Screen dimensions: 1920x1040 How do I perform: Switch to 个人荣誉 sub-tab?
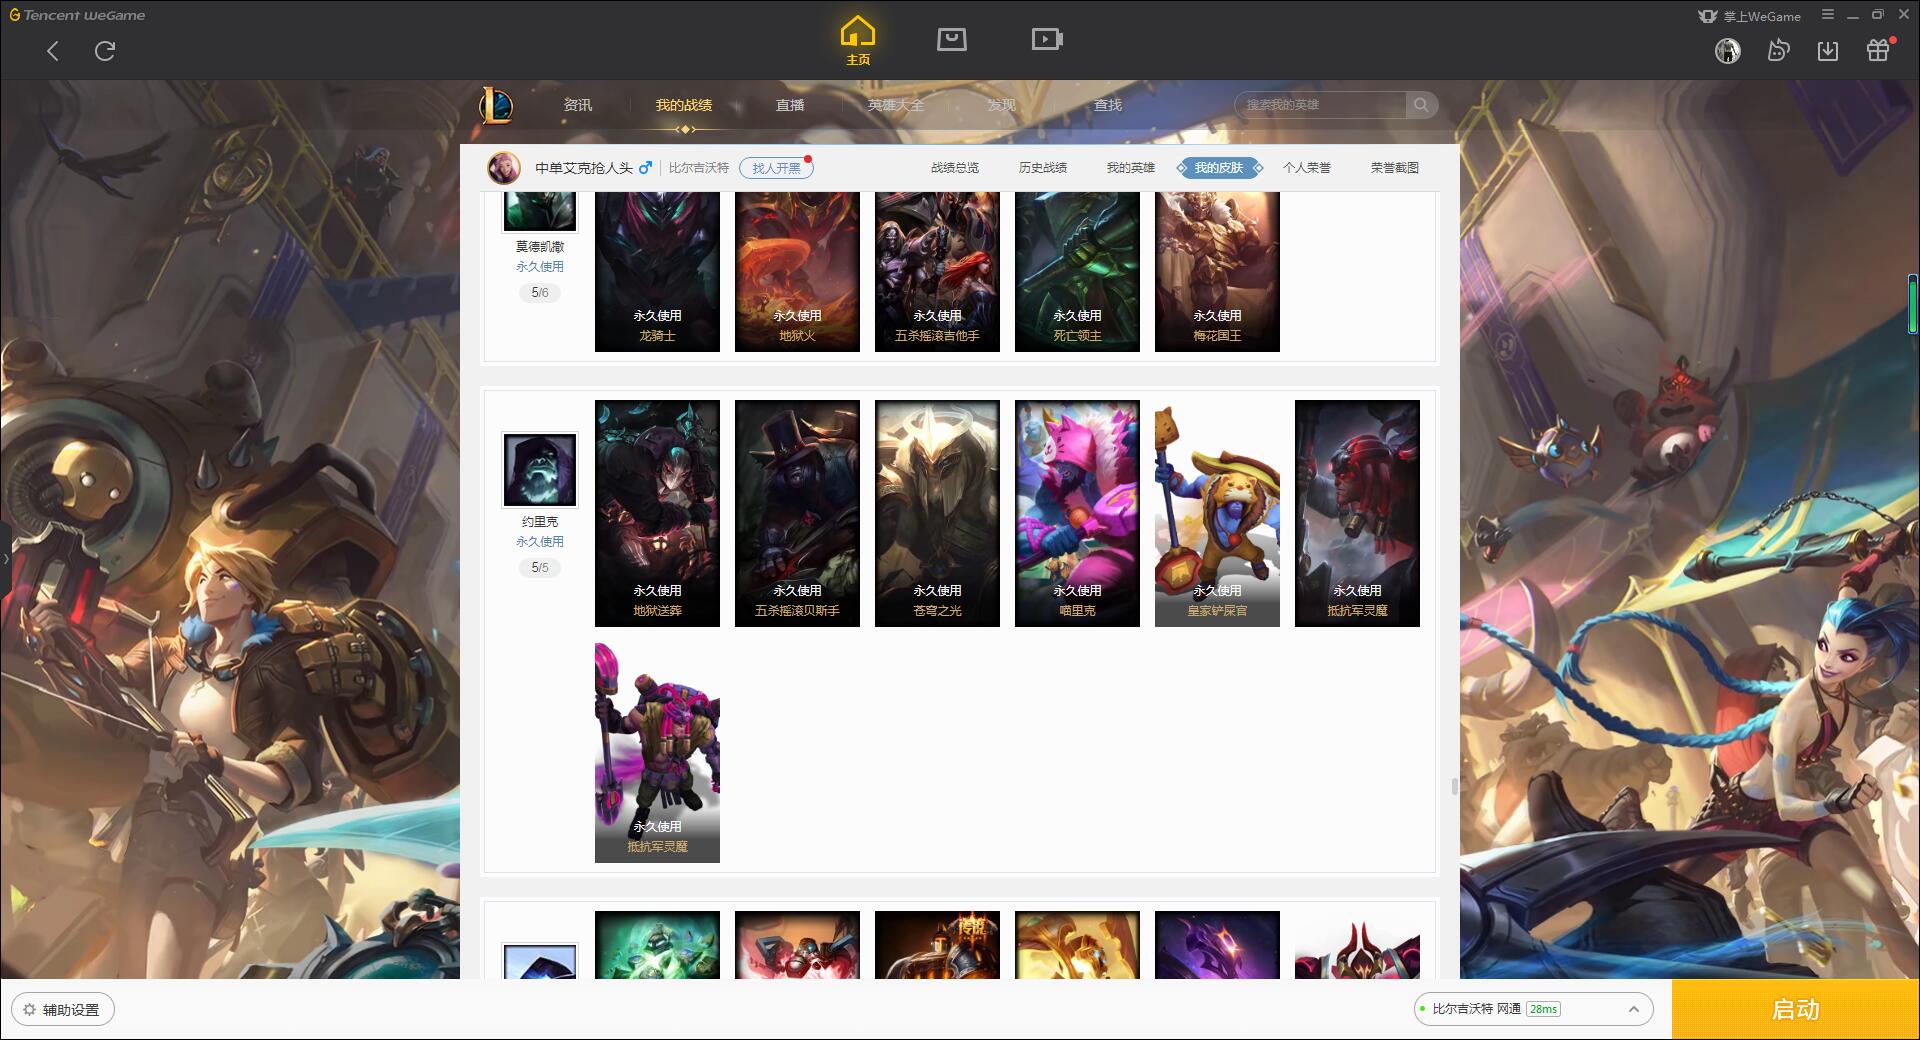coord(1307,168)
